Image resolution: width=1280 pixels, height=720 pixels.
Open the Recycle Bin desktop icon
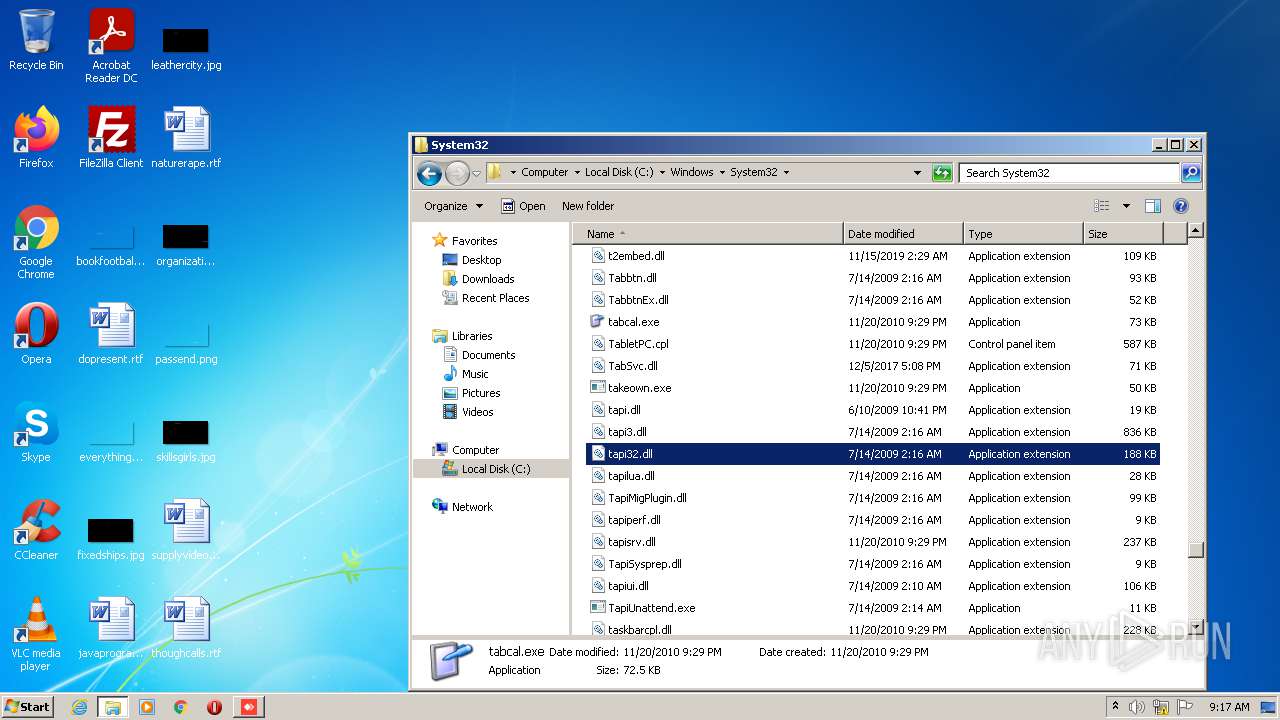tap(36, 40)
